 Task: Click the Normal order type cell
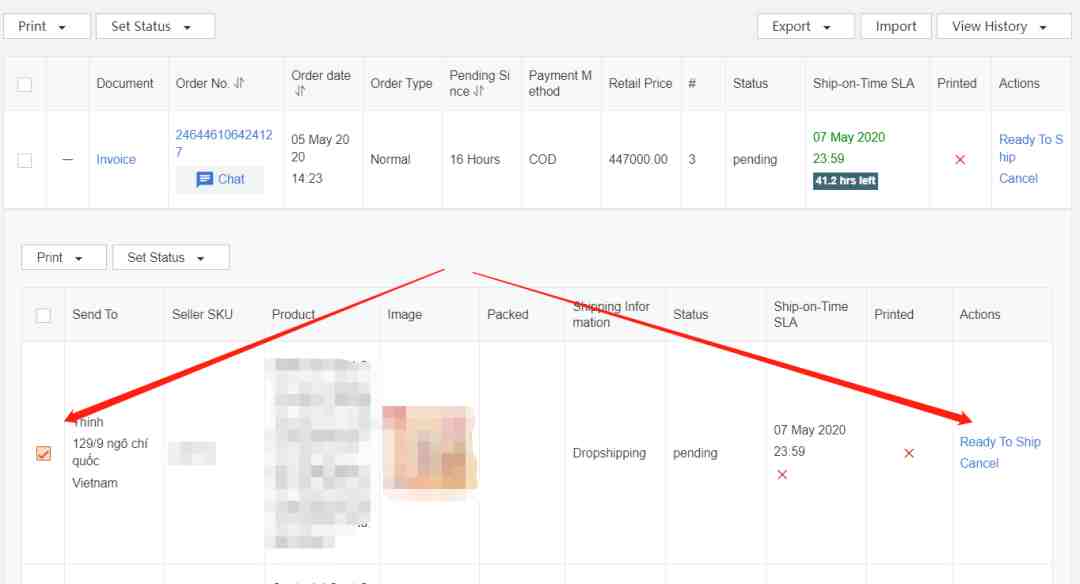(390, 159)
